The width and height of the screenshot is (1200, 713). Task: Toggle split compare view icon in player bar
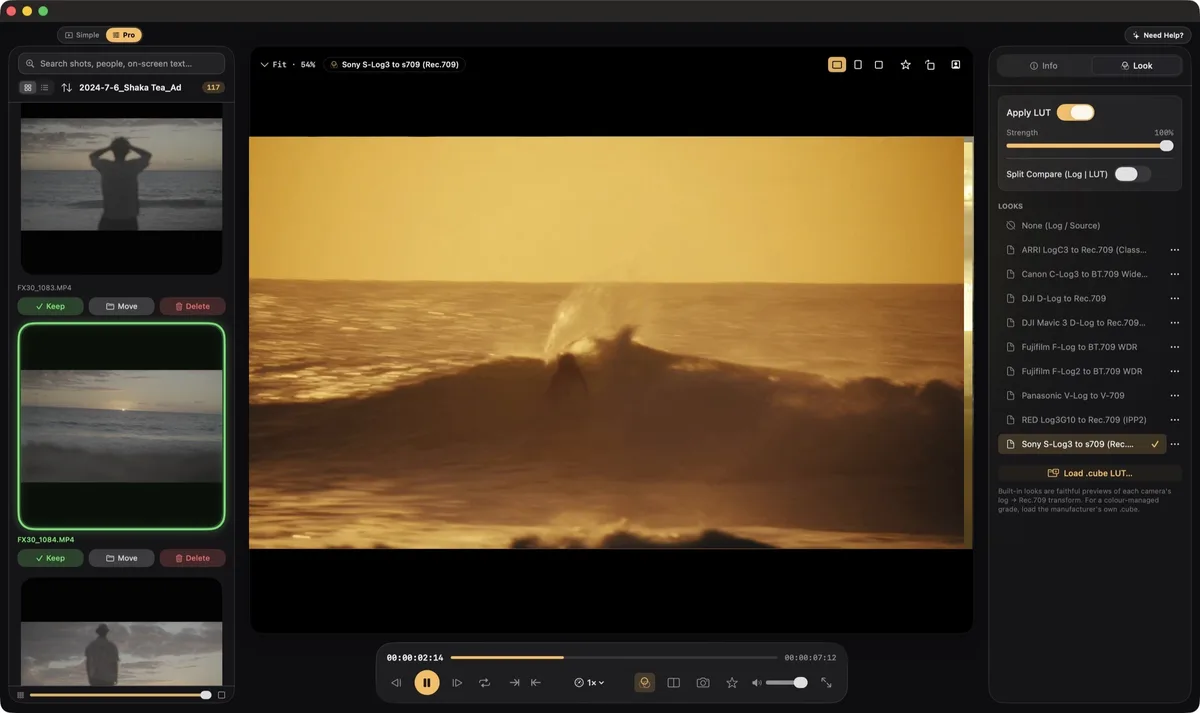click(674, 683)
